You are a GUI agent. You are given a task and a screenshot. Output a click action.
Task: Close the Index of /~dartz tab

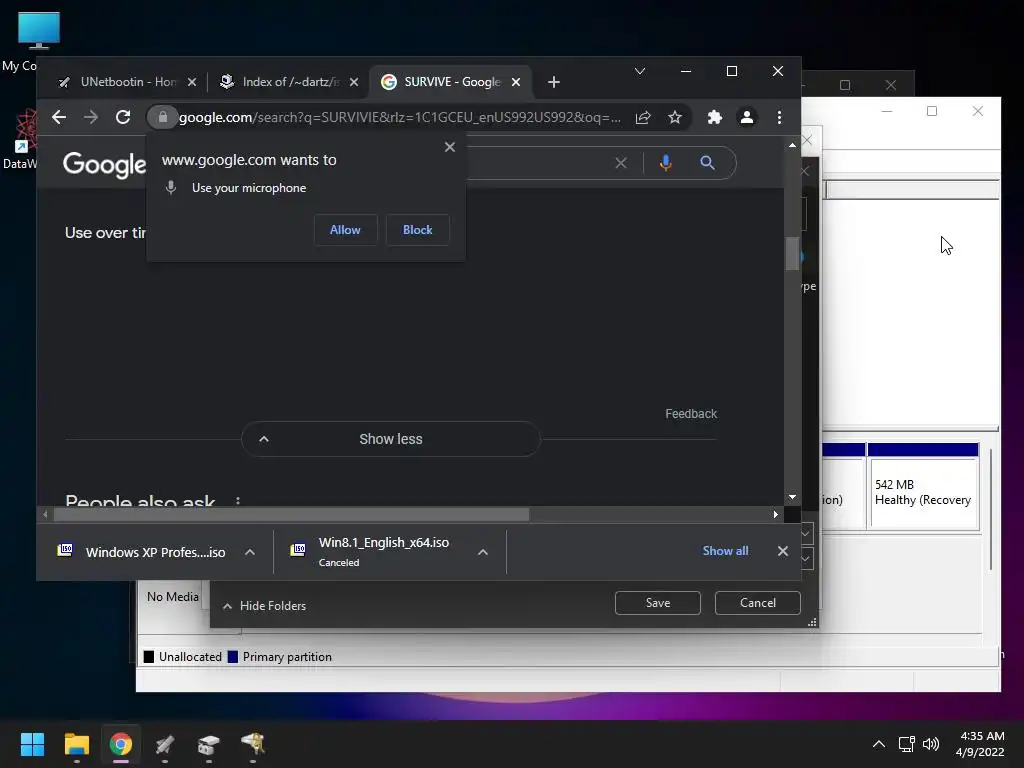pyautogui.click(x=353, y=82)
